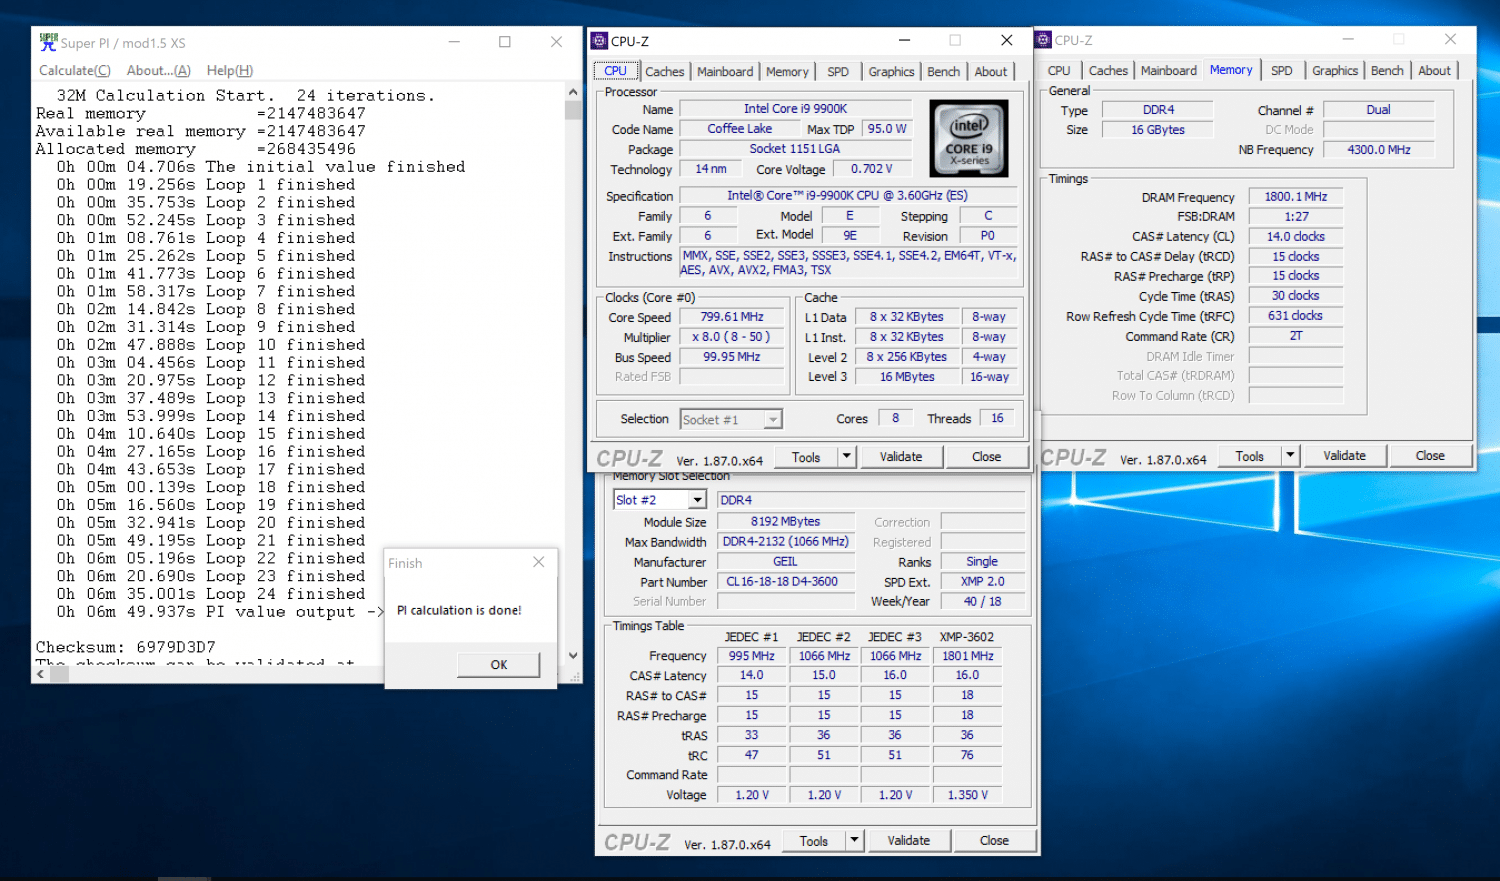1500x881 pixels.
Task: Click the Super PI title bar icon
Action: click(x=48, y=42)
